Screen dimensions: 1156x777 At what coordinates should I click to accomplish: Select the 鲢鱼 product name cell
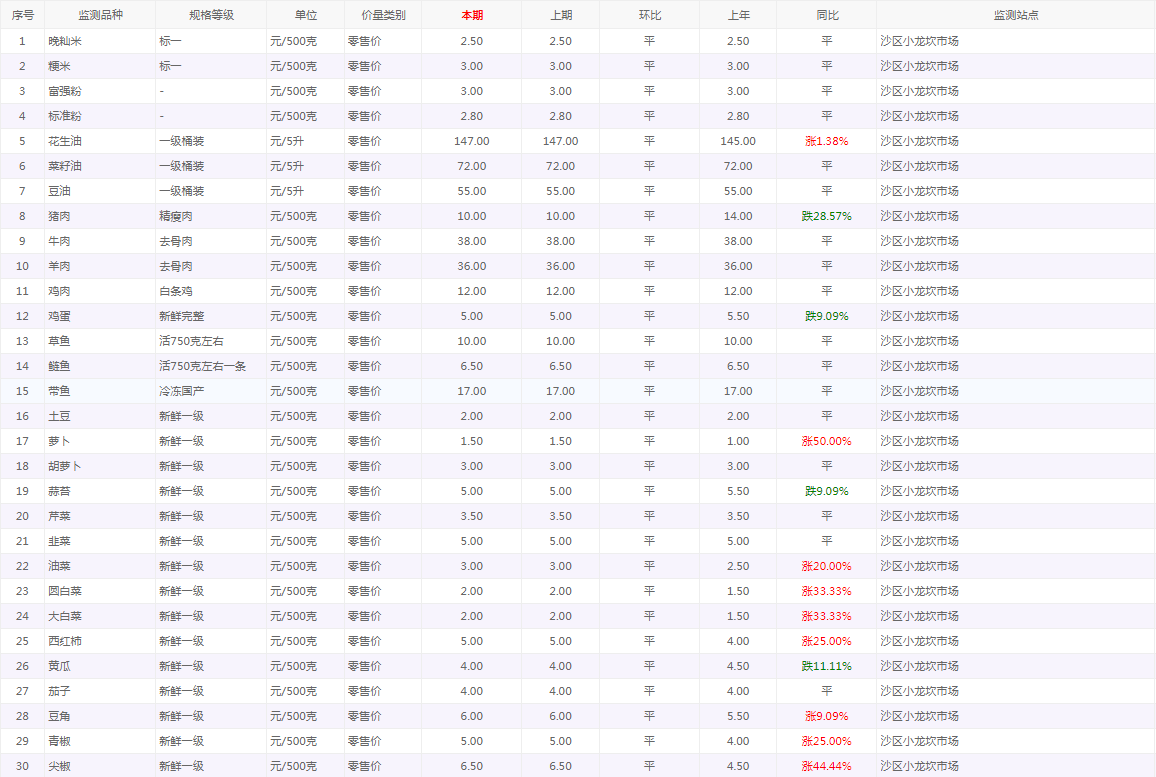pos(59,366)
